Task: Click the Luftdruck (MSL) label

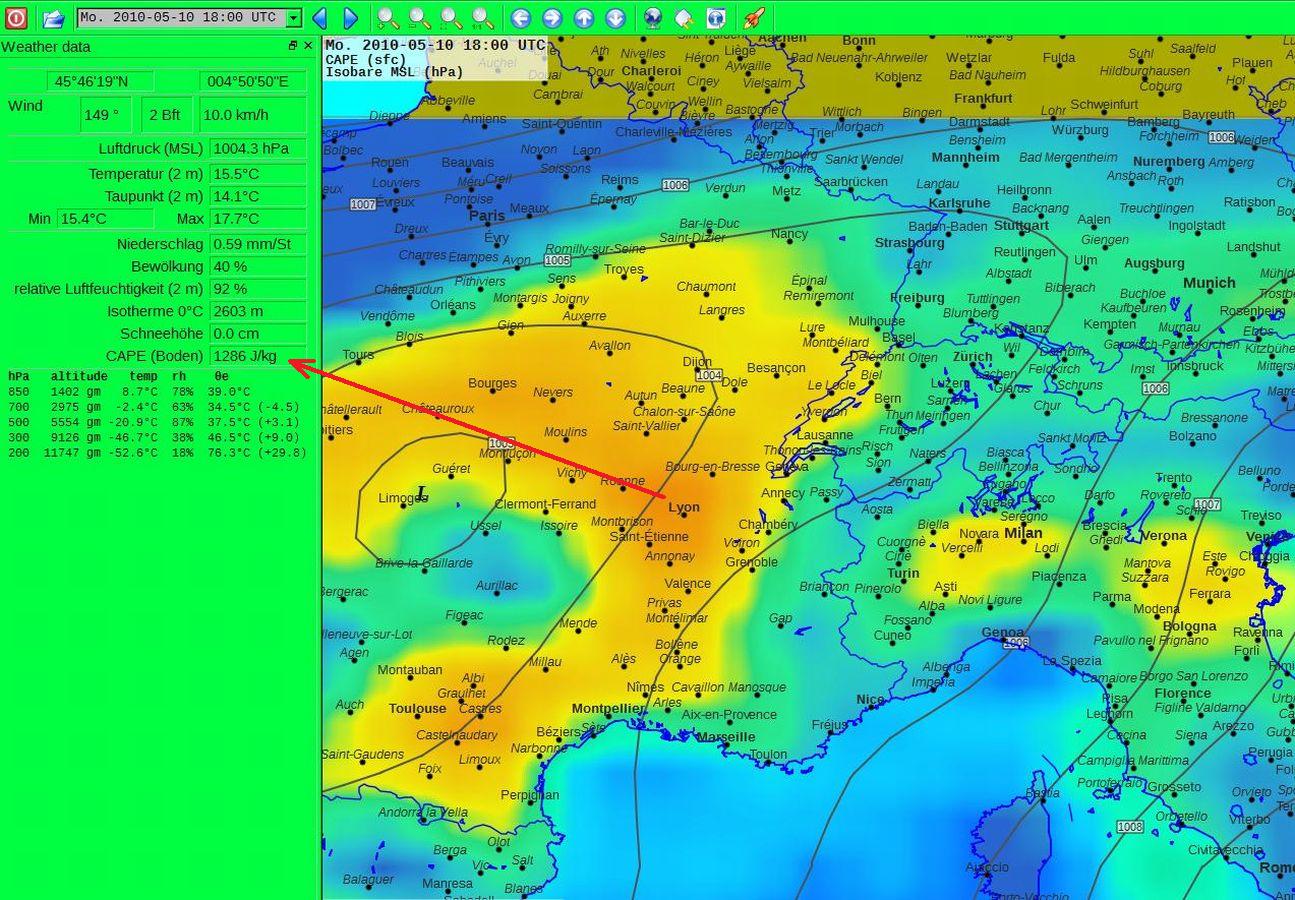Action: point(150,149)
